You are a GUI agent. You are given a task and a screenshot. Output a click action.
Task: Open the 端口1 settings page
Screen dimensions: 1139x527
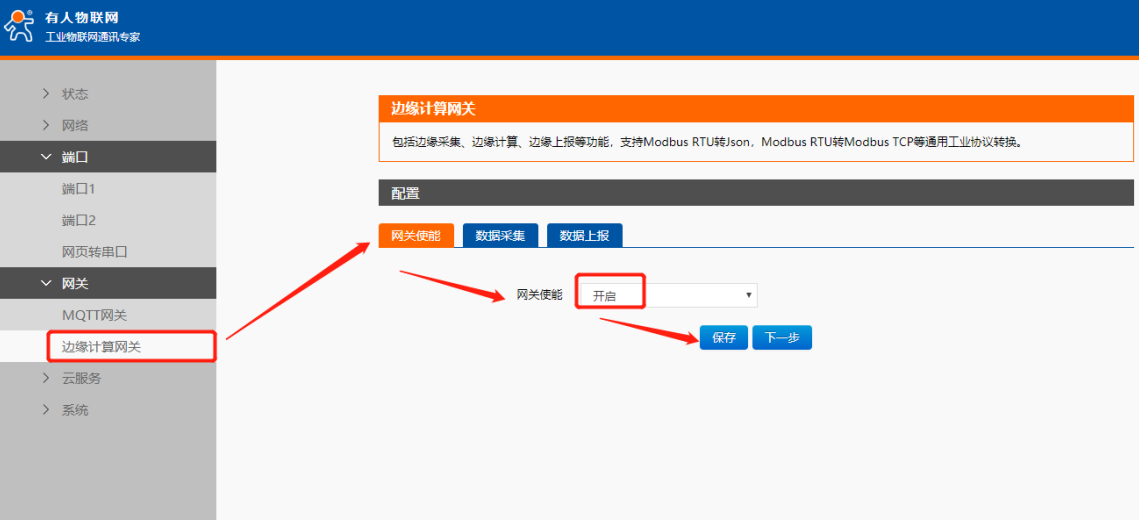78,189
